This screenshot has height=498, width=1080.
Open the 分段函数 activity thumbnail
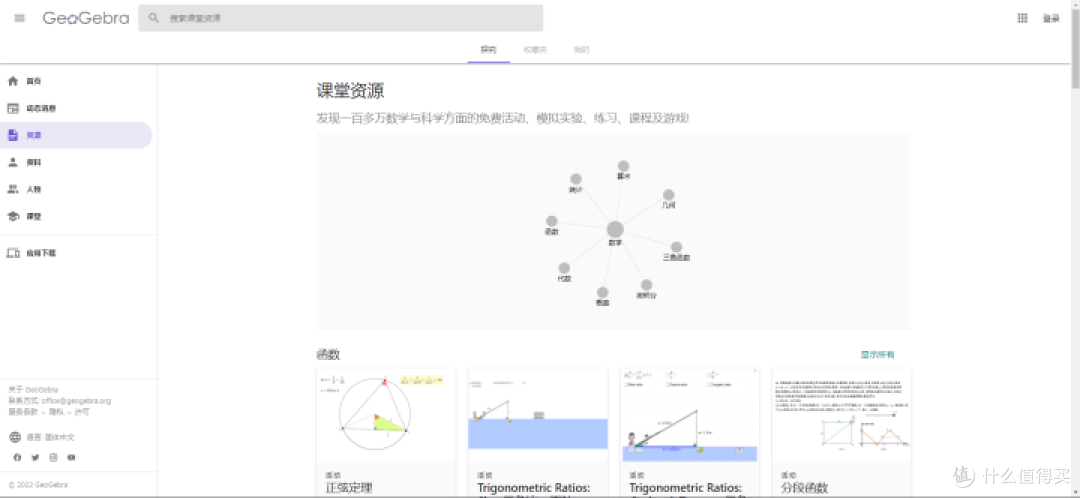point(841,415)
